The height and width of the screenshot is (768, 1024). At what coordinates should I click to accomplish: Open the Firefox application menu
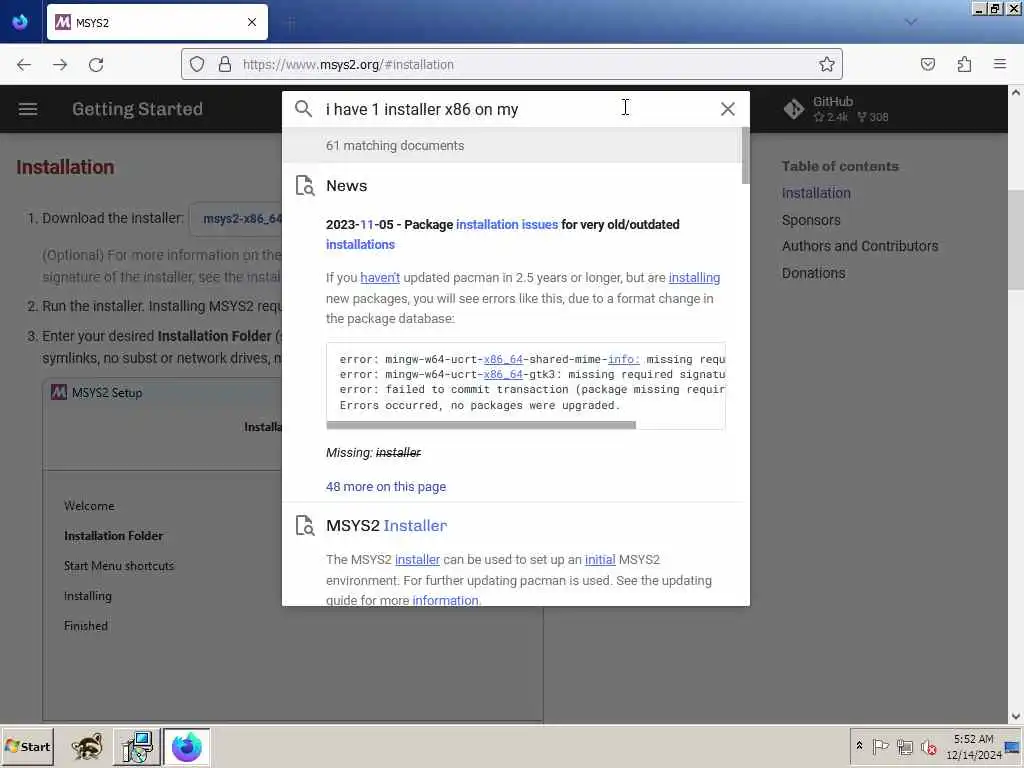[1000, 64]
